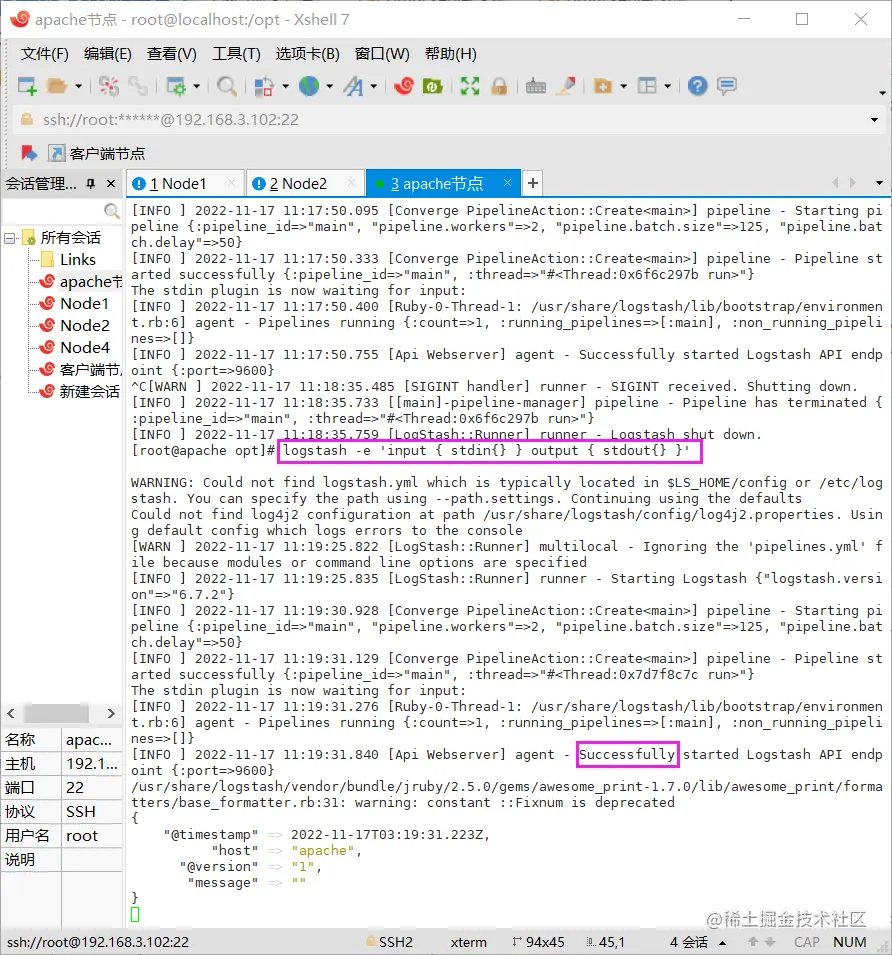Select the 新建会话 session in tree
The width and height of the screenshot is (892, 955).
tap(80, 392)
